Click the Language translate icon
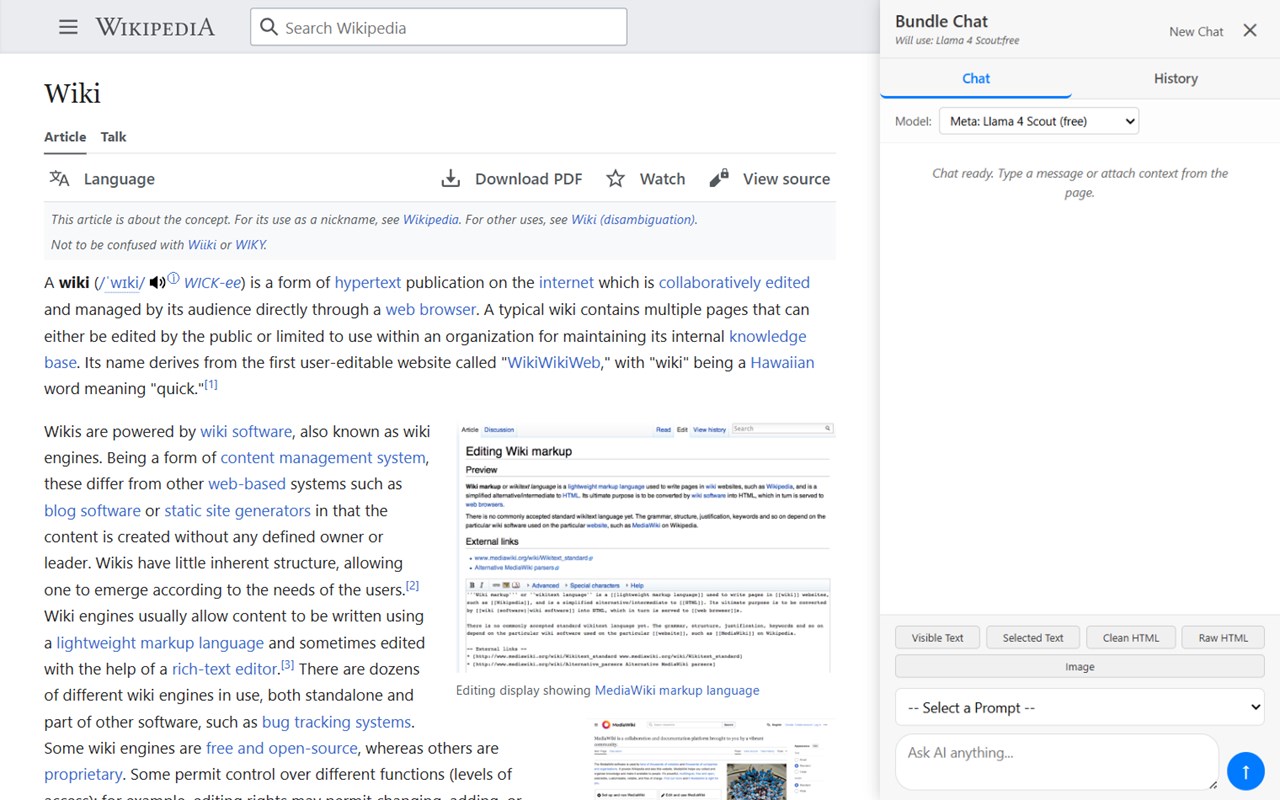This screenshot has width=1280, height=800. (x=60, y=179)
